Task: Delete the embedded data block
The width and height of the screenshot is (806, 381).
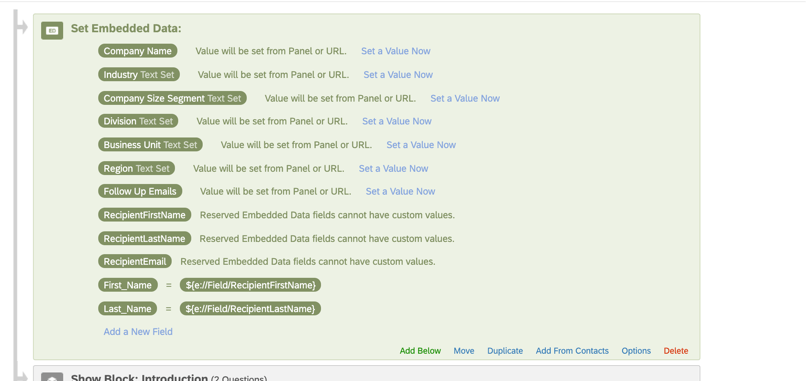Action: point(676,351)
